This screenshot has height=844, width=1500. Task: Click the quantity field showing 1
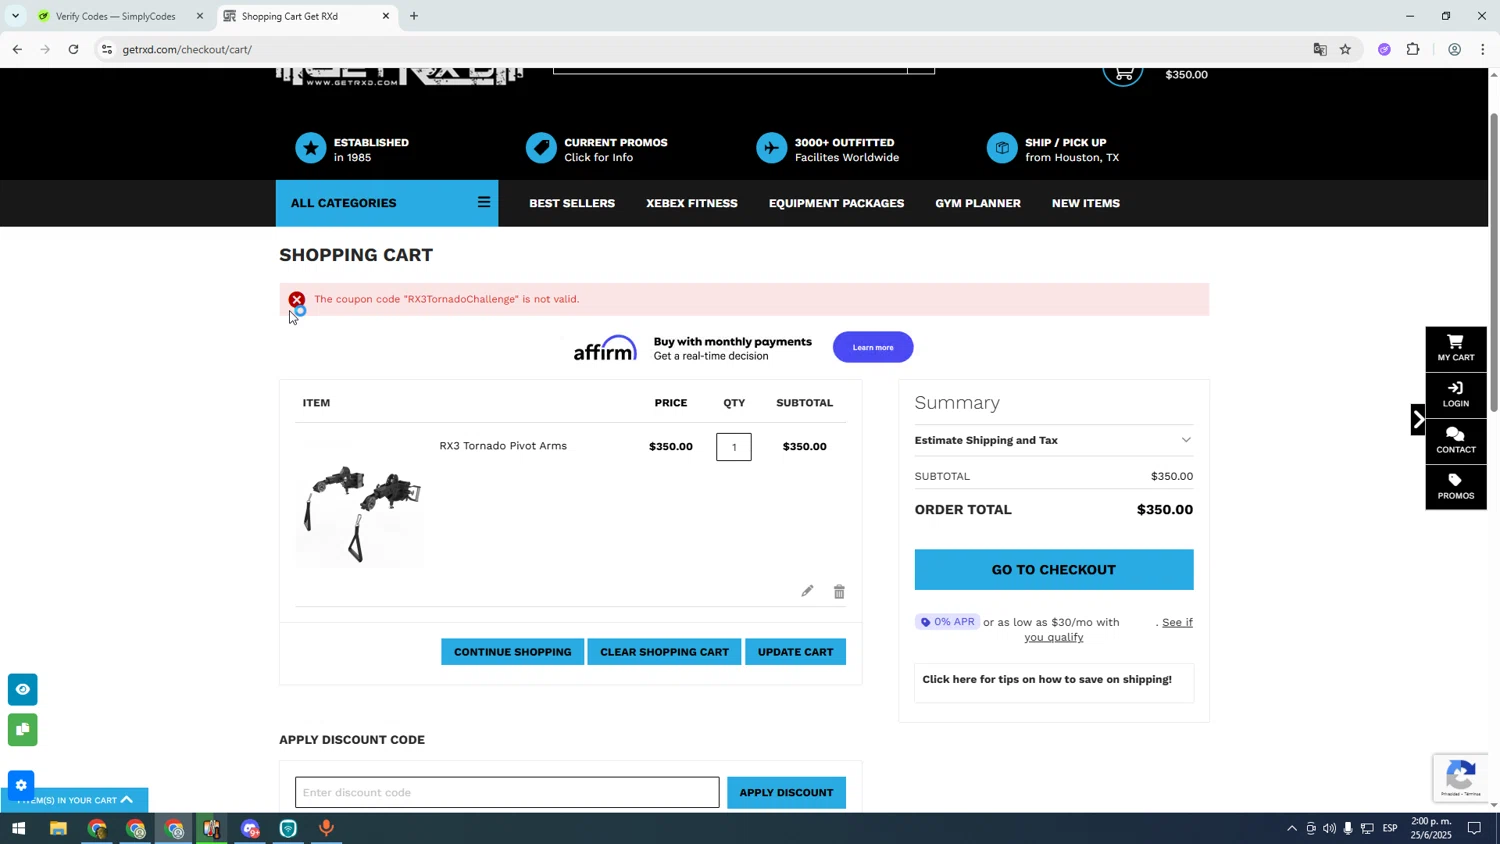pos(734,447)
